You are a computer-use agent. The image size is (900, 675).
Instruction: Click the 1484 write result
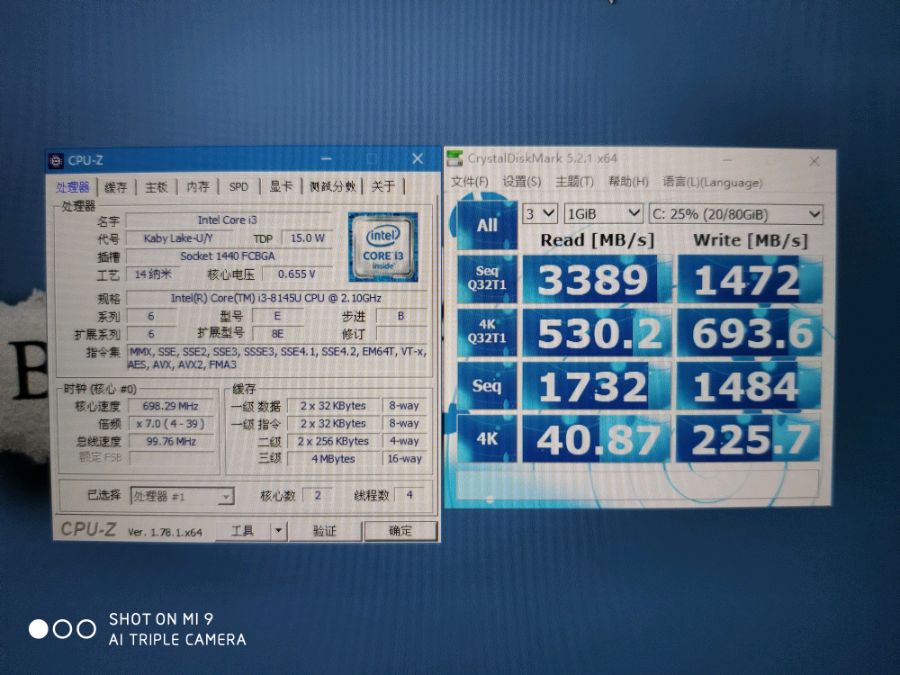tap(748, 386)
